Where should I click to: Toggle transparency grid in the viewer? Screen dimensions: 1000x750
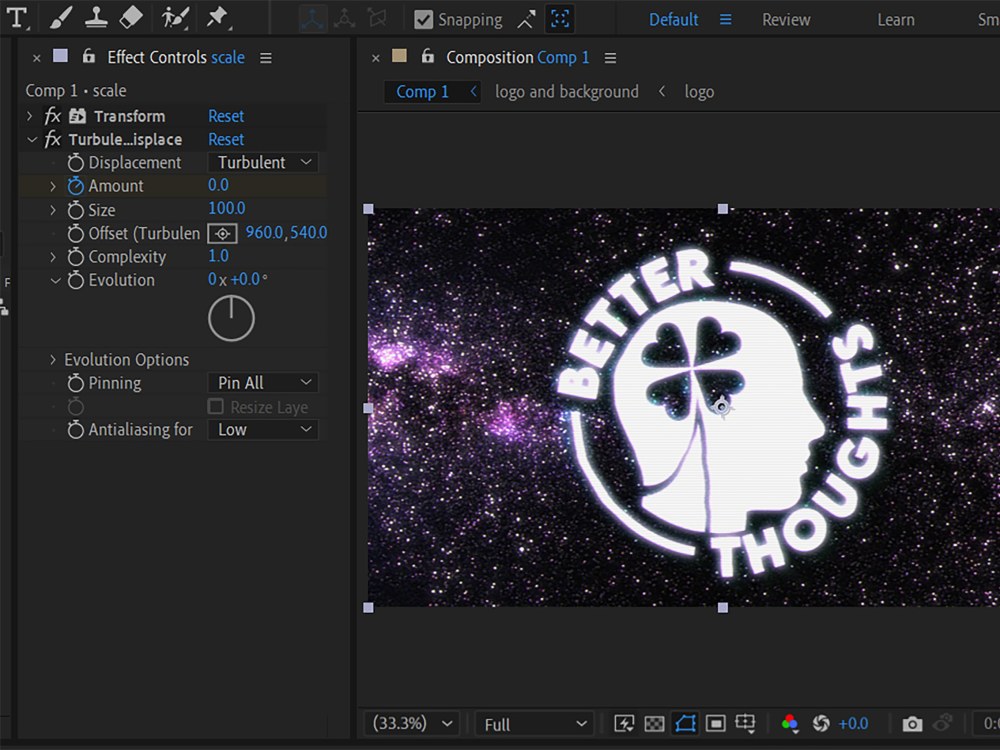coord(655,722)
